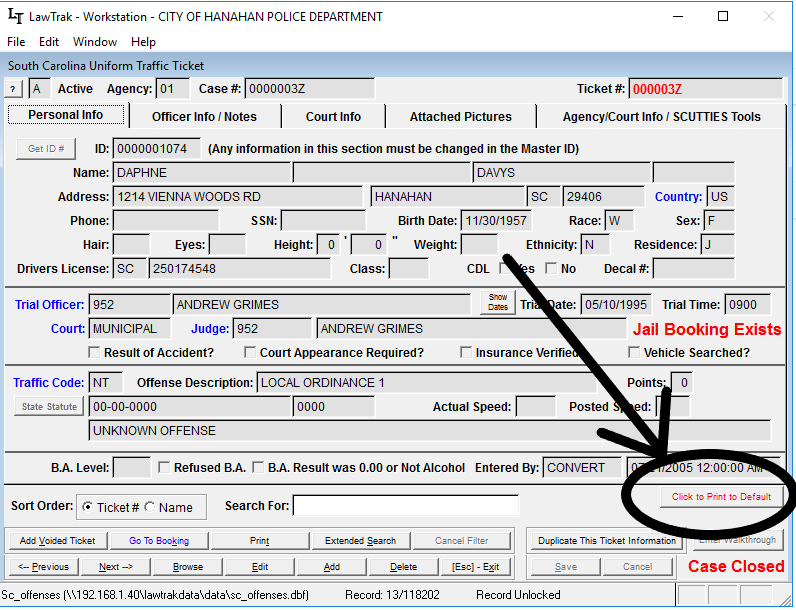Screen dimensions: 796x610
Task: Click the address field 1214 VIENNA WOODS RD
Action: click(238, 196)
